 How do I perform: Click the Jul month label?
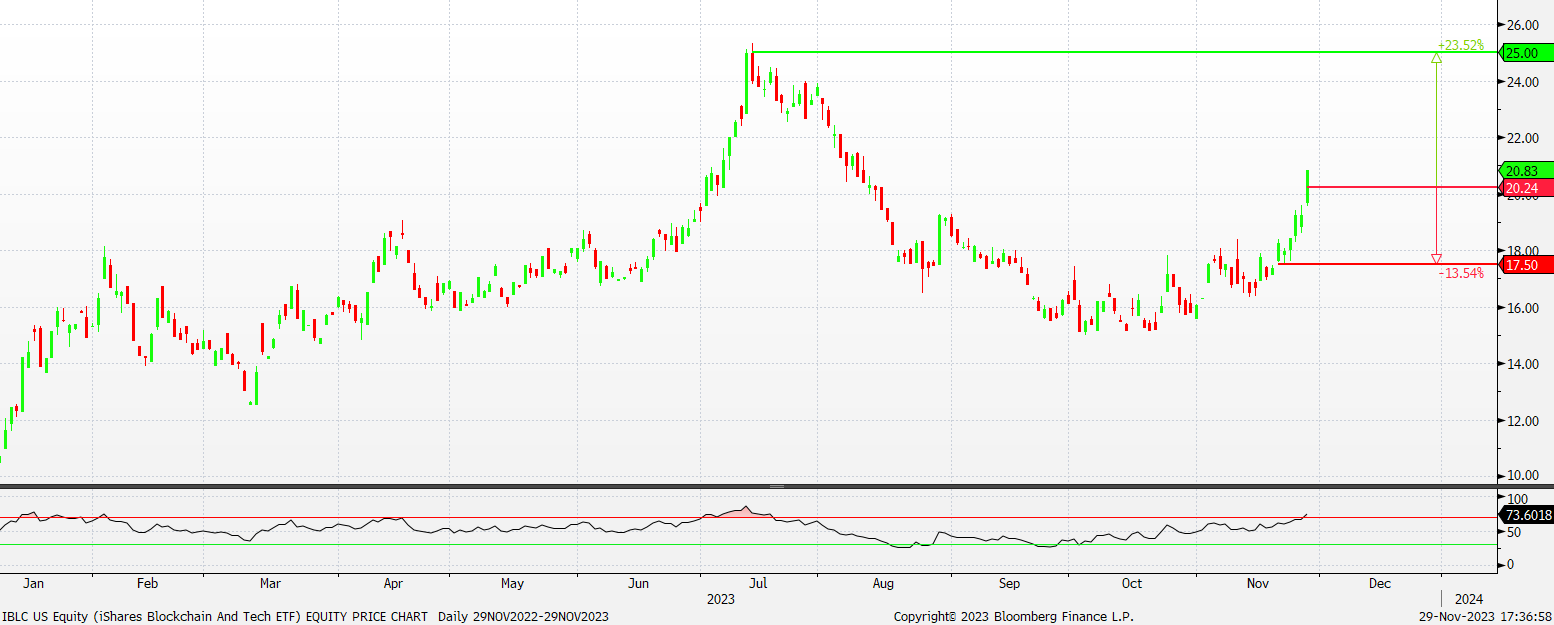[758, 583]
